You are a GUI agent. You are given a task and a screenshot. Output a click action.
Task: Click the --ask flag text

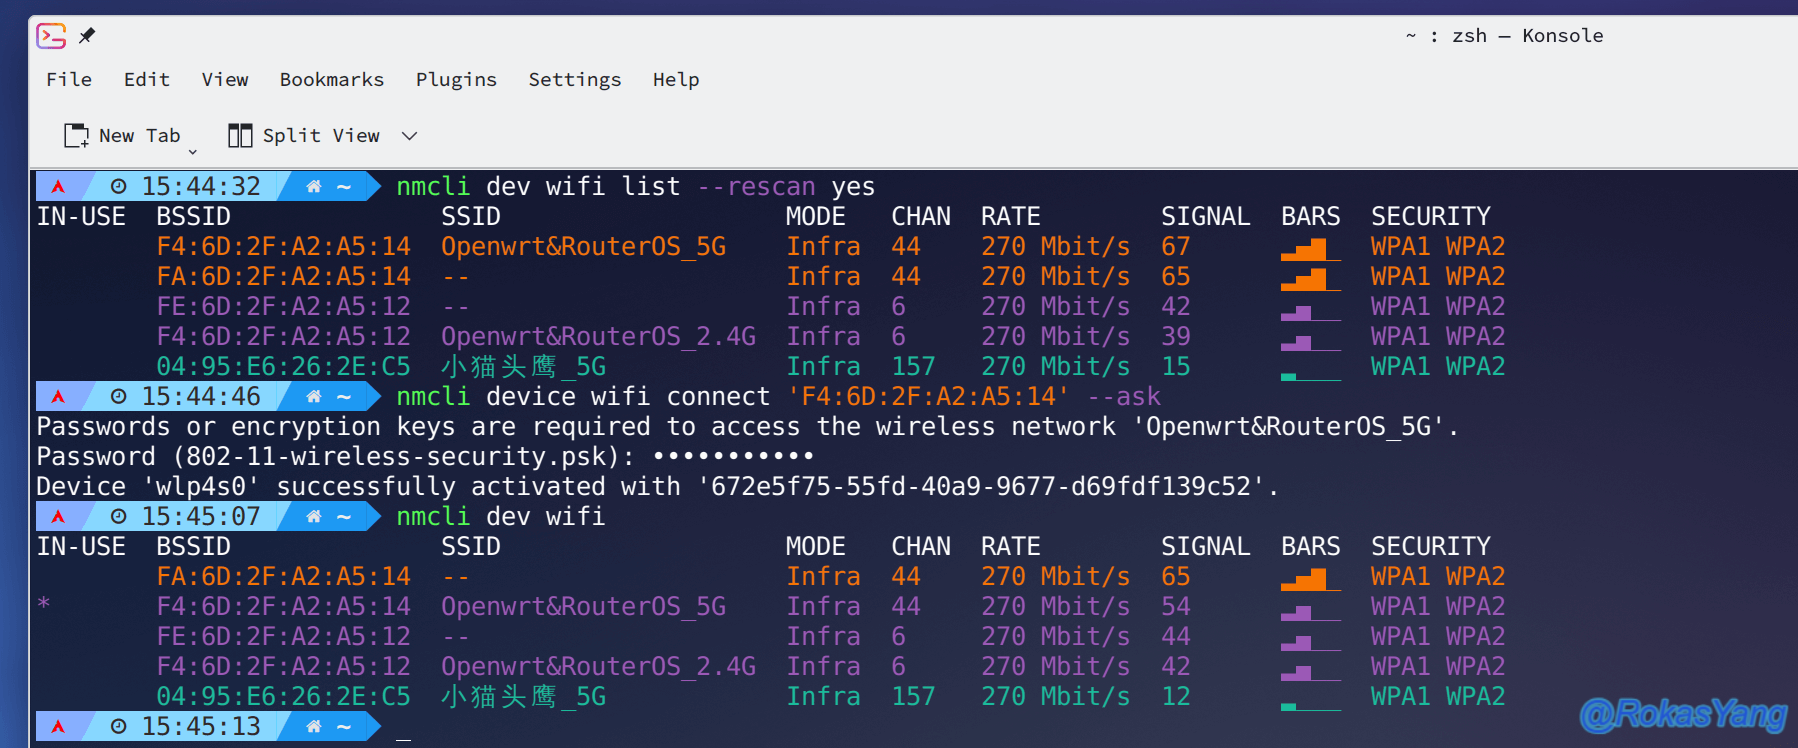coord(1124,396)
